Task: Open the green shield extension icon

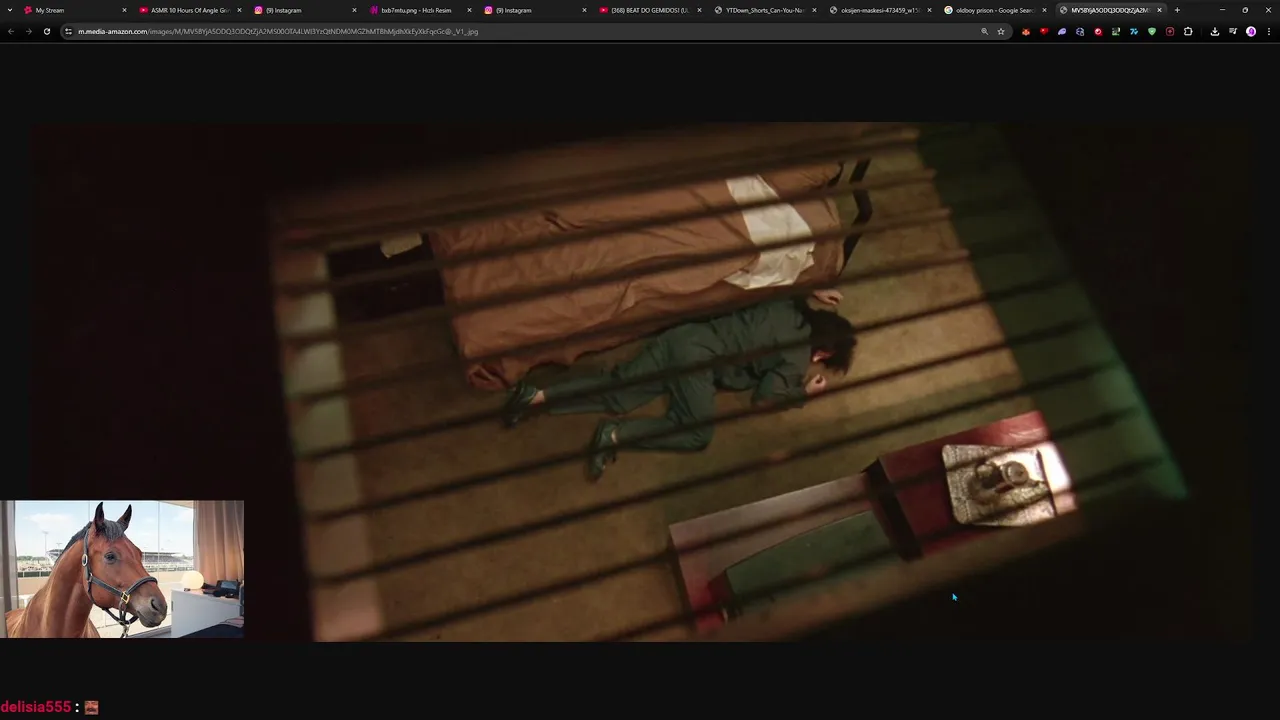Action: click(1152, 31)
